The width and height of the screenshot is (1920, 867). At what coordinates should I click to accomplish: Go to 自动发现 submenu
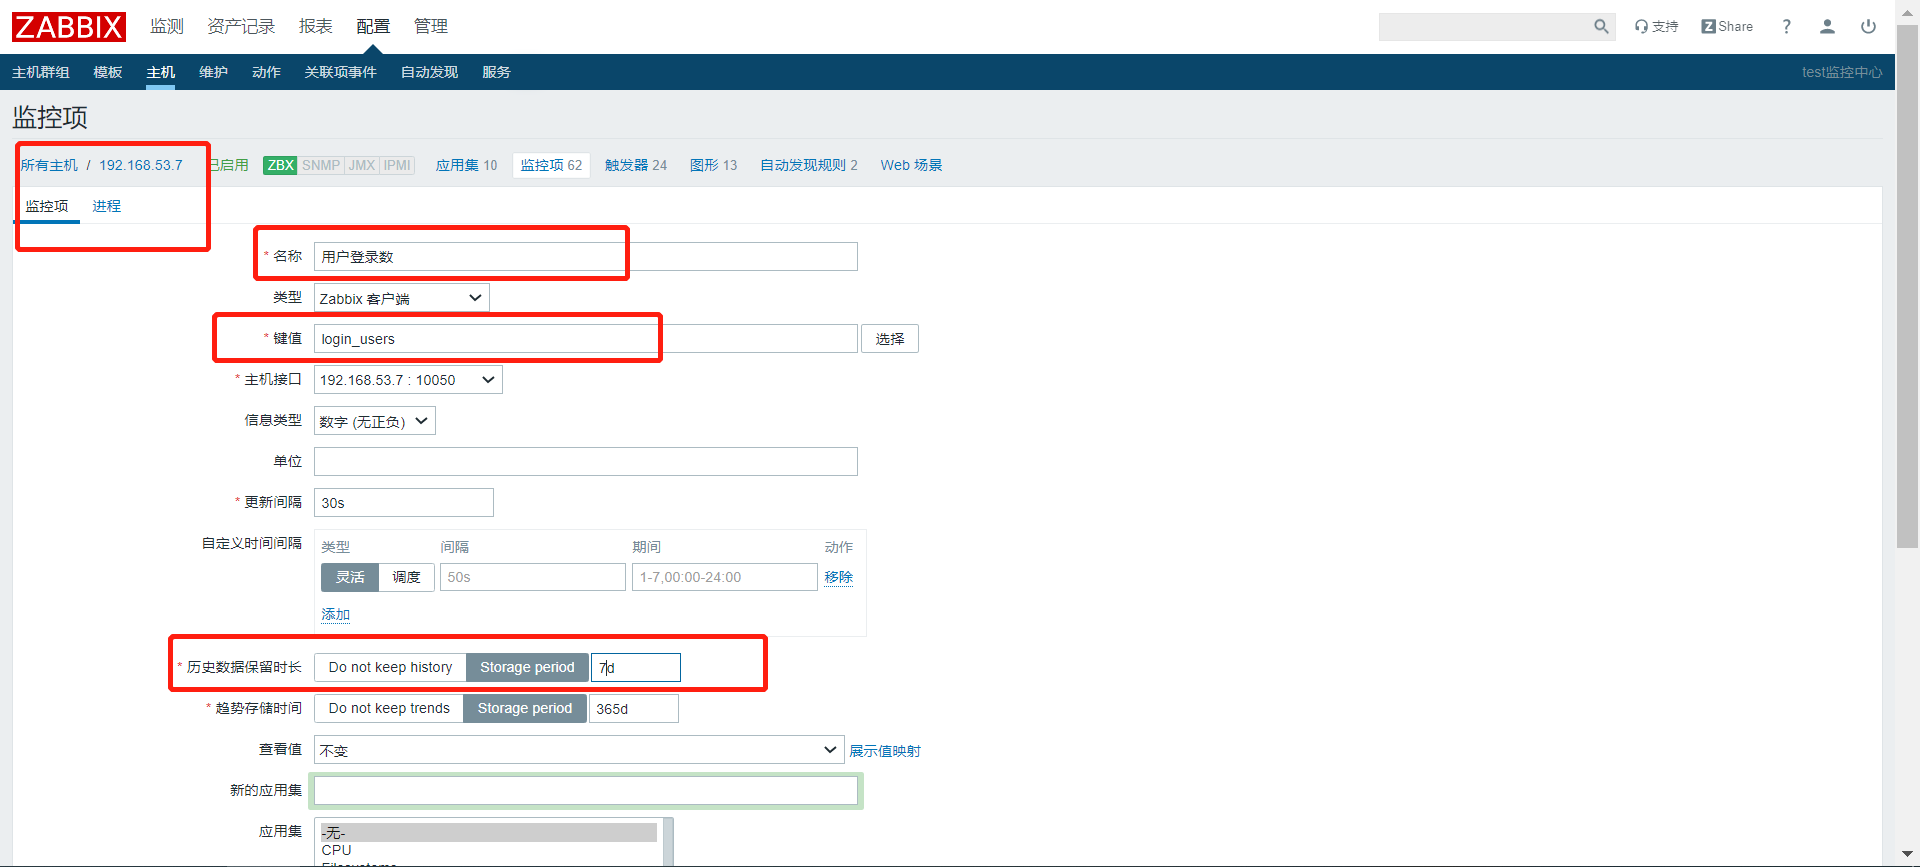(x=429, y=72)
